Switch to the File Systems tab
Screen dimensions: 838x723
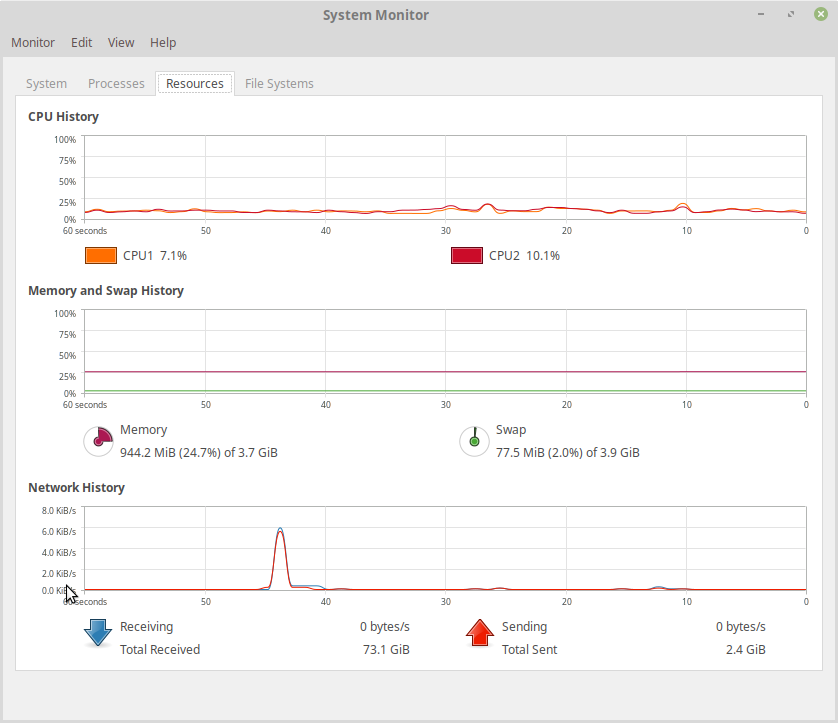(279, 83)
